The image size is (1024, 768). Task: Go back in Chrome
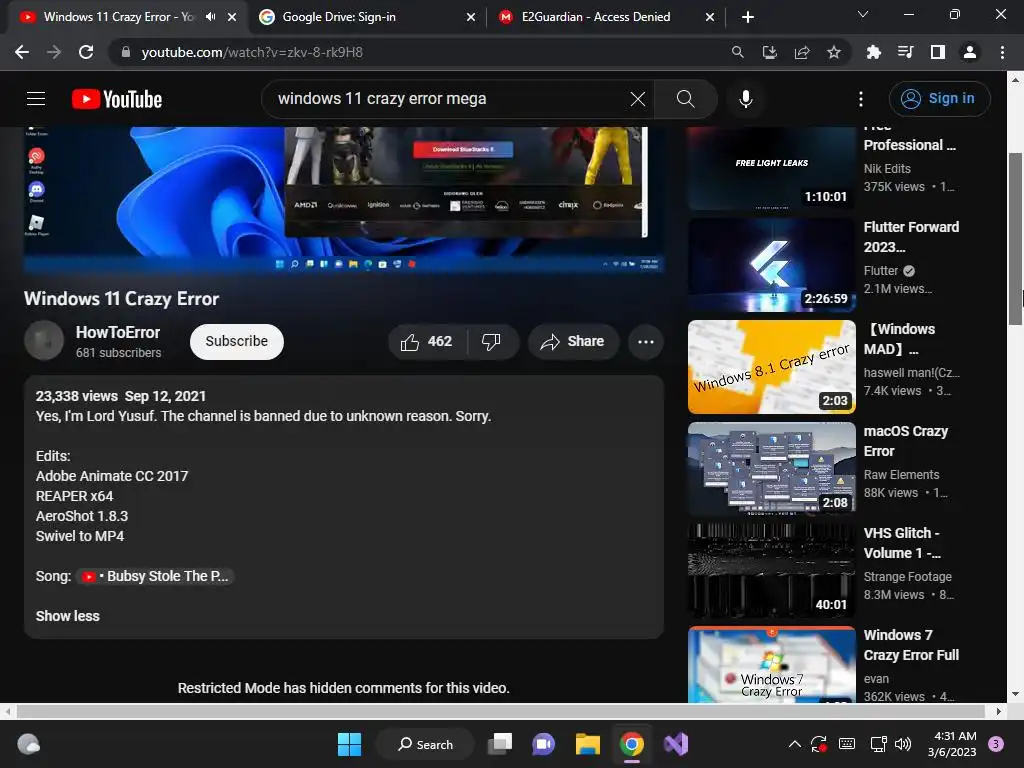(22, 52)
